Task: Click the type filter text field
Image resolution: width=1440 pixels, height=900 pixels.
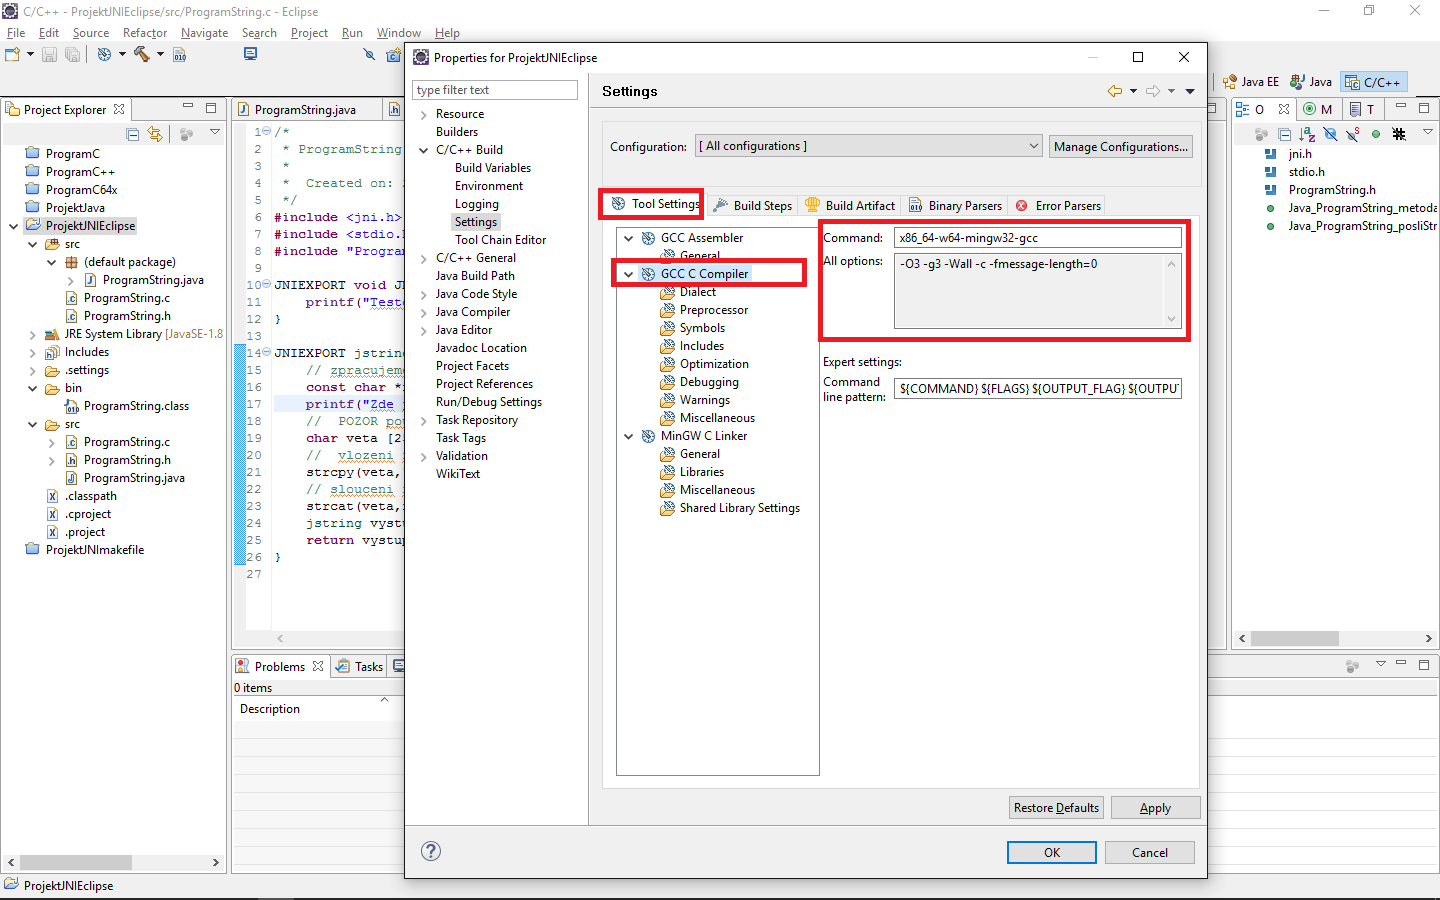Action: click(x=494, y=90)
